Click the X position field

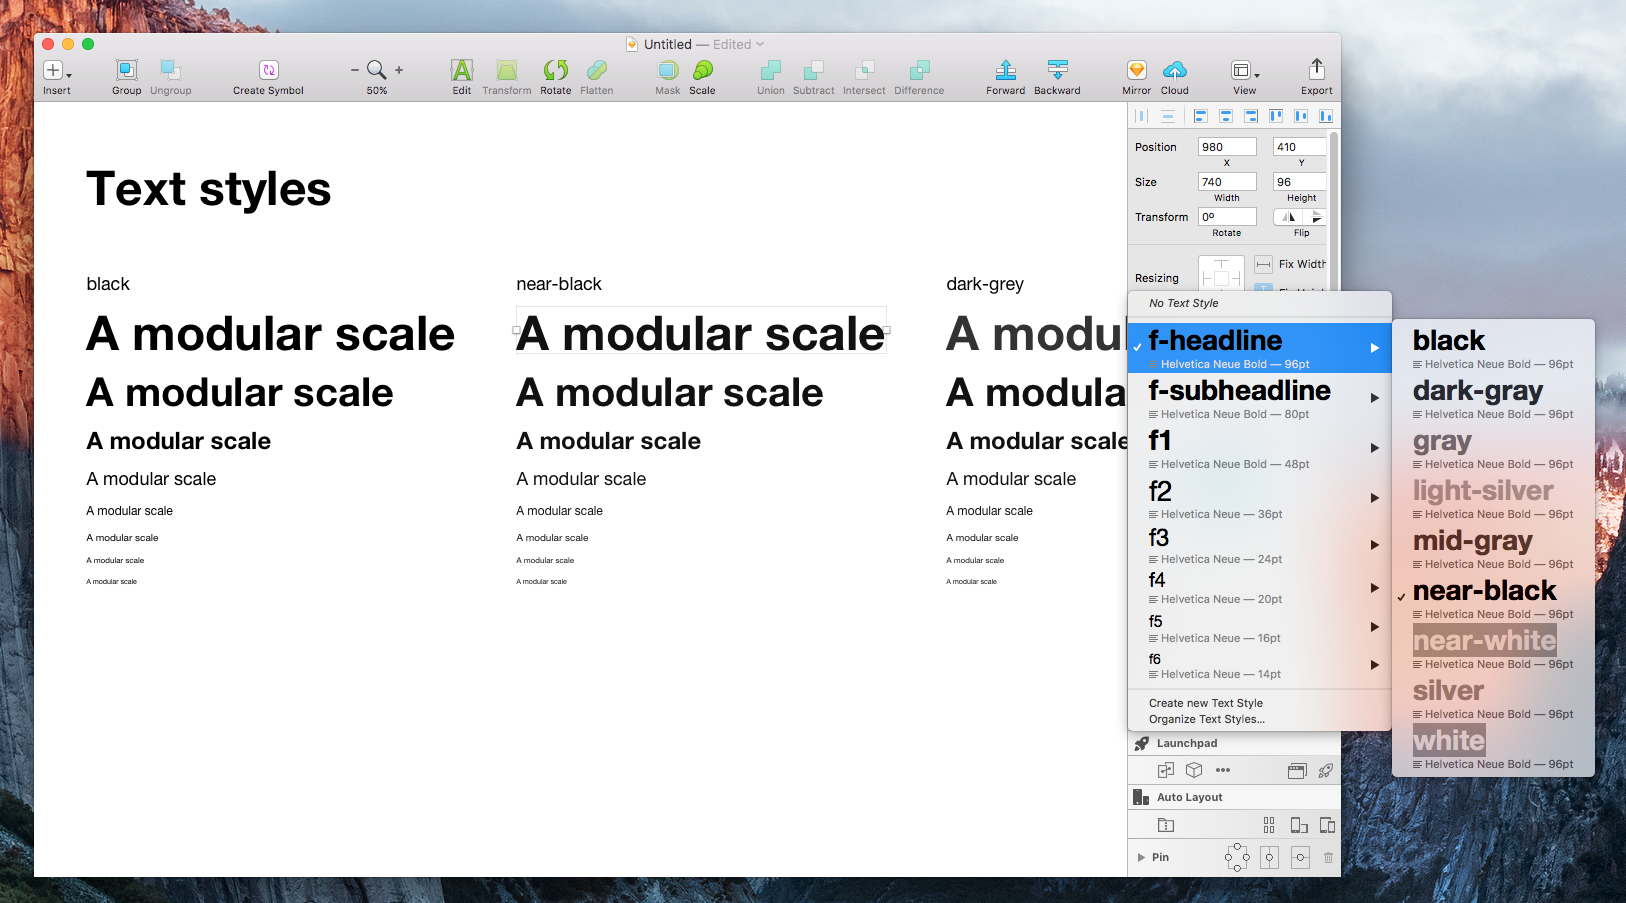tap(1227, 147)
